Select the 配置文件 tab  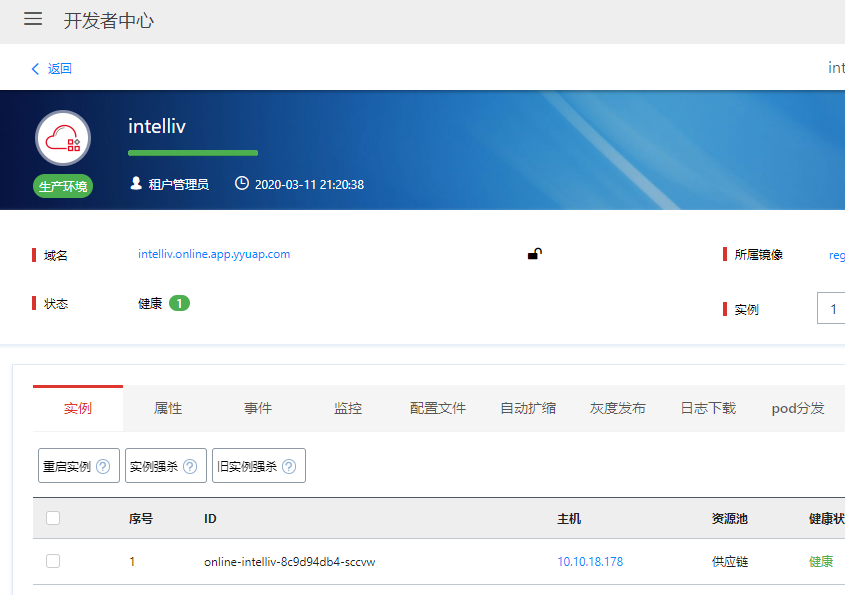point(438,408)
